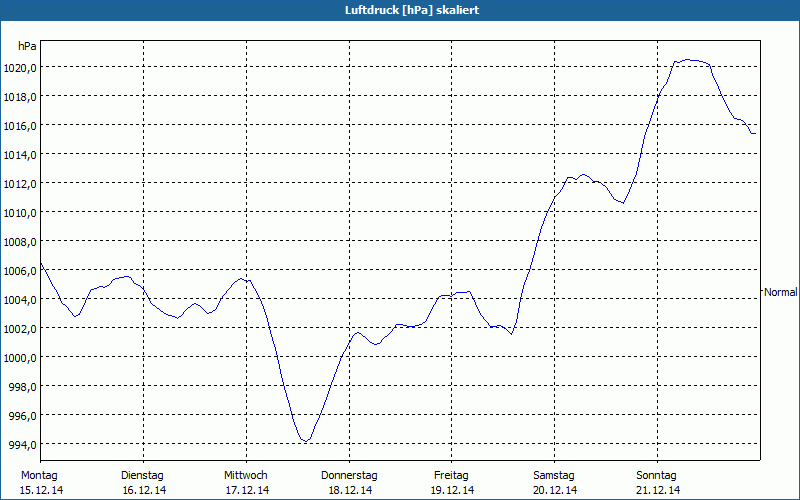Select the Sonntag 21.12.14 axis label

tap(657, 483)
